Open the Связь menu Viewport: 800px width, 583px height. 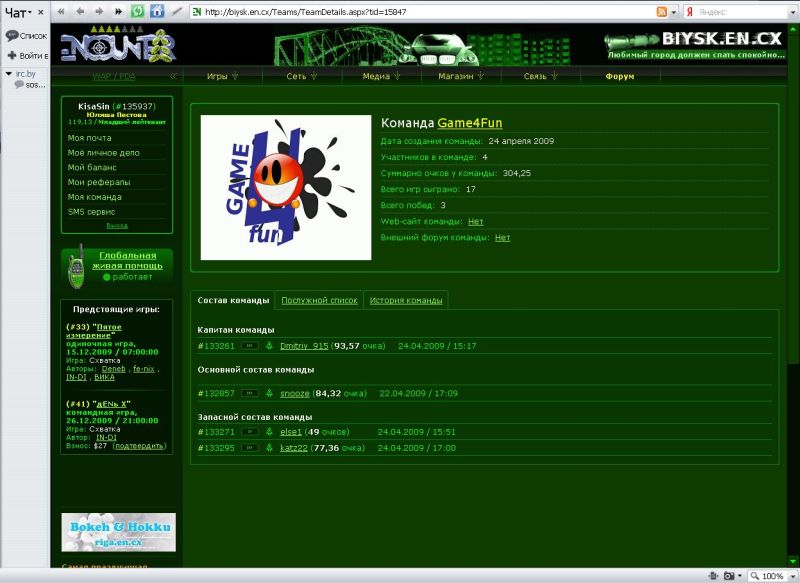540,76
